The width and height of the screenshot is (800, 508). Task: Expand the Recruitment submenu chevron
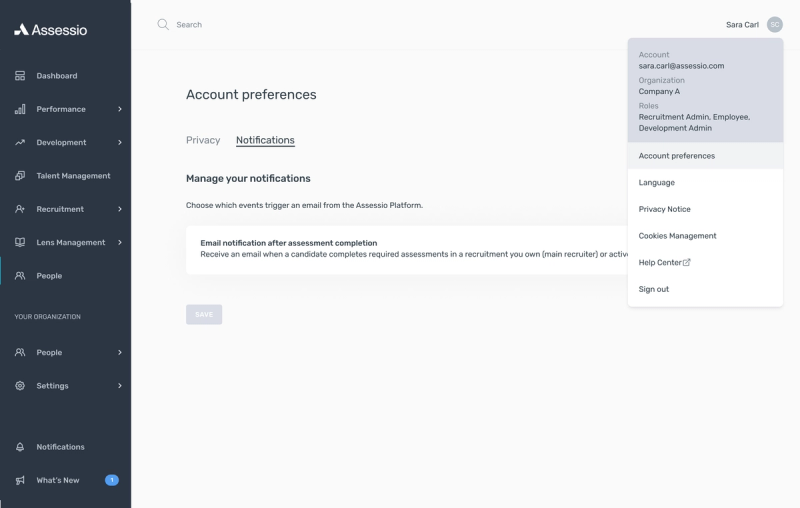coord(120,209)
